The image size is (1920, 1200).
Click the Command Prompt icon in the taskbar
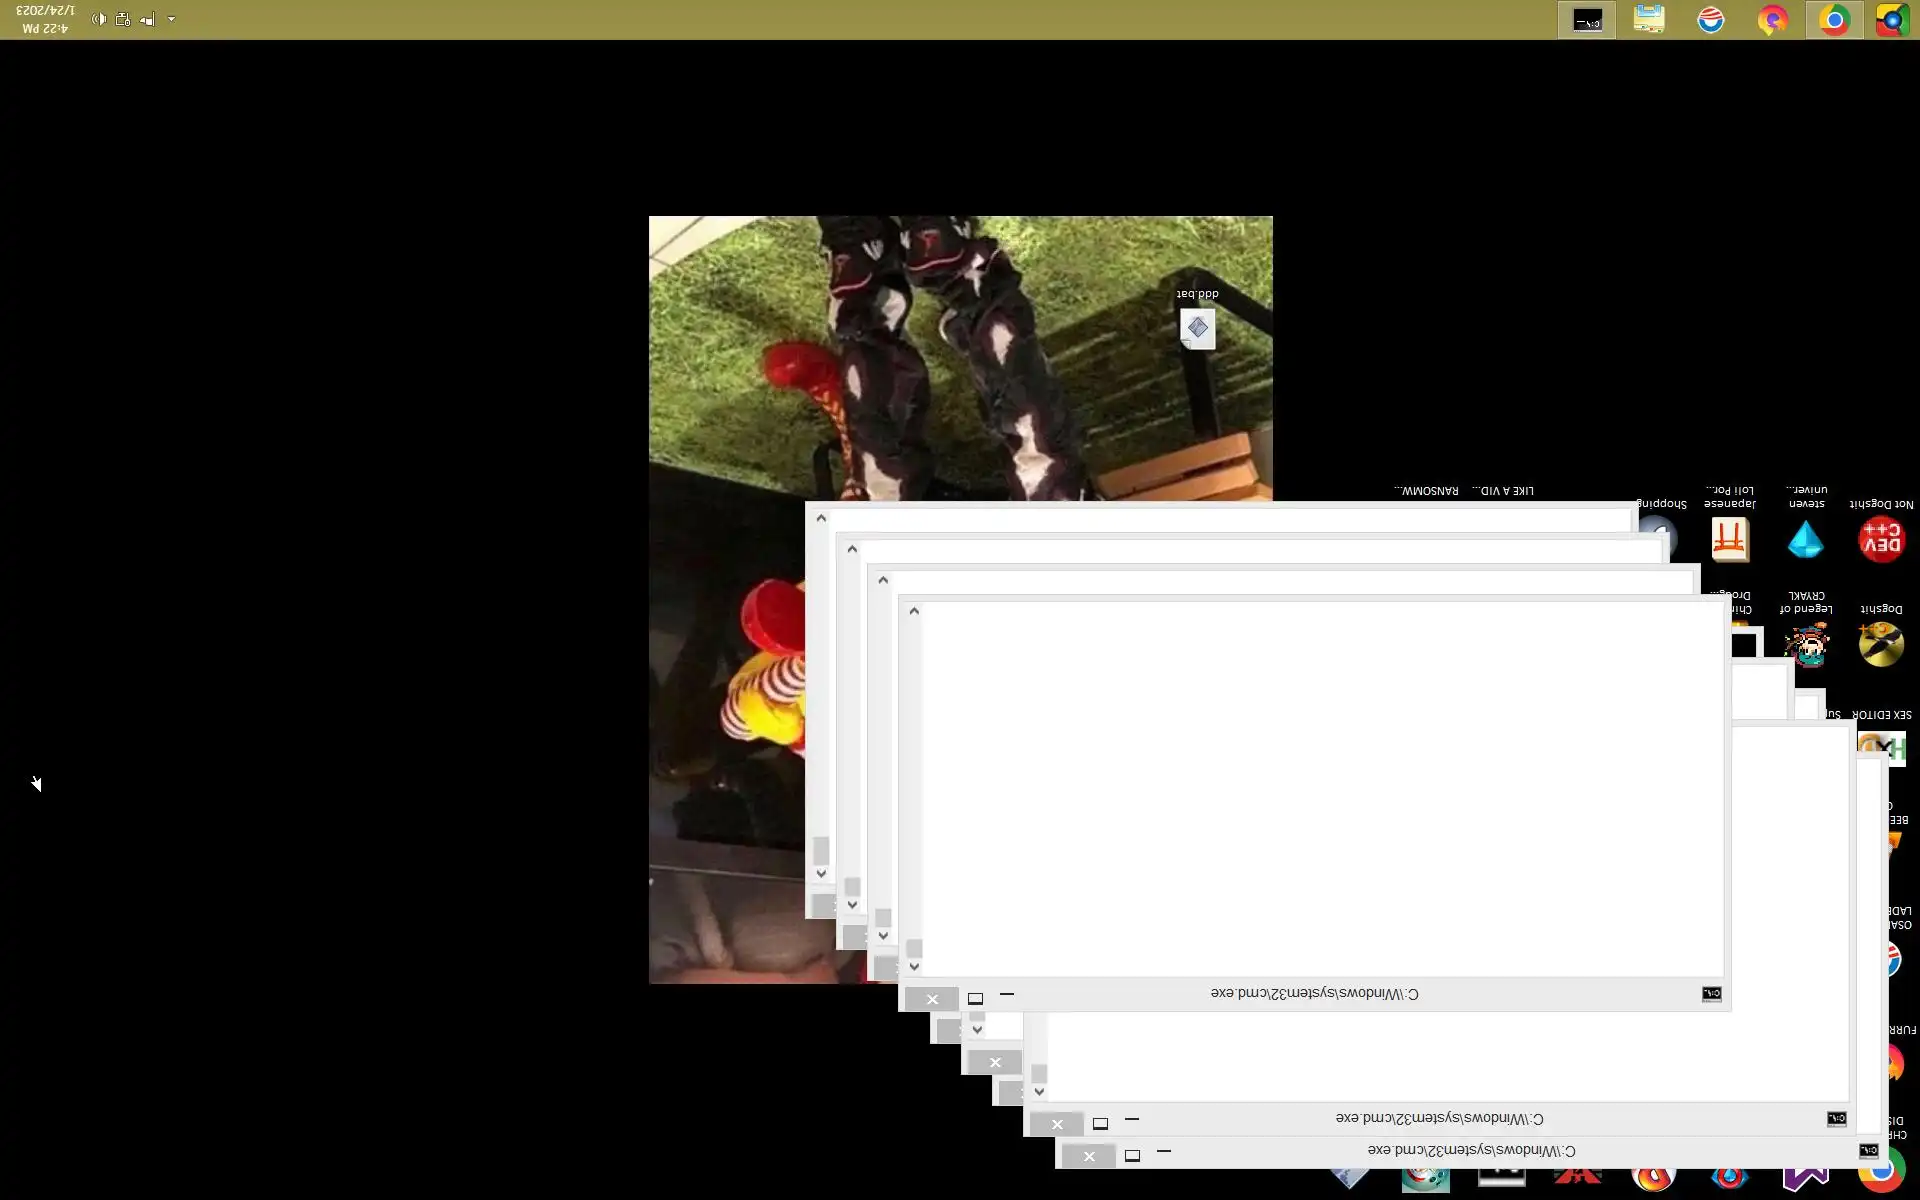[x=1586, y=20]
